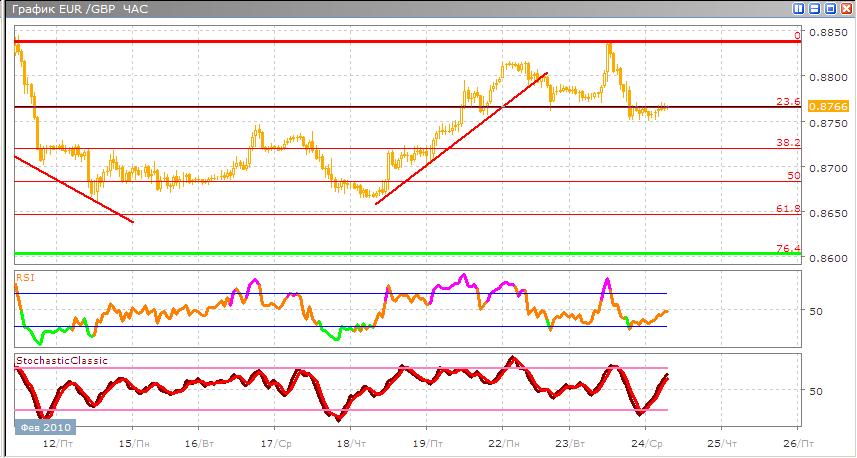Select the thick red resistance line at top
The image size is (857, 458).
click(x=407, y=42)
